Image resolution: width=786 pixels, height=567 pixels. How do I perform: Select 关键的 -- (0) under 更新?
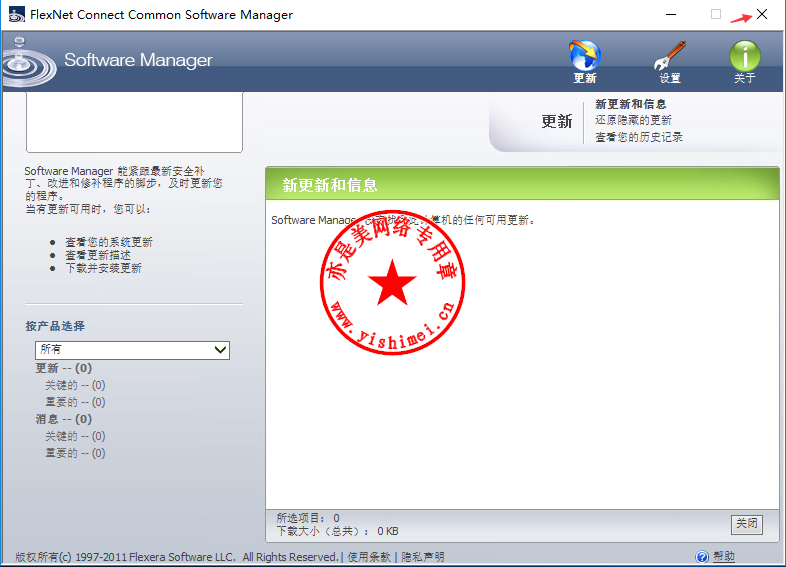point(75,385)
